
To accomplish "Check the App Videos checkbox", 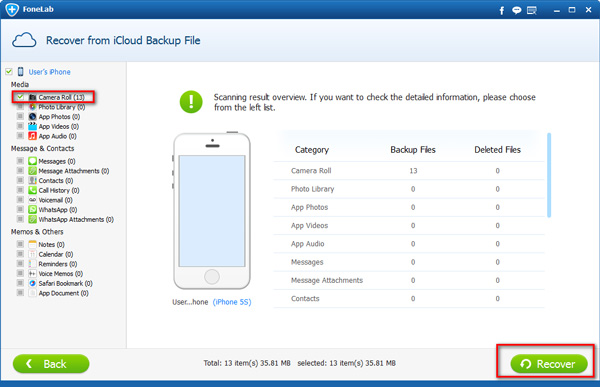I will tap(20, 126).
